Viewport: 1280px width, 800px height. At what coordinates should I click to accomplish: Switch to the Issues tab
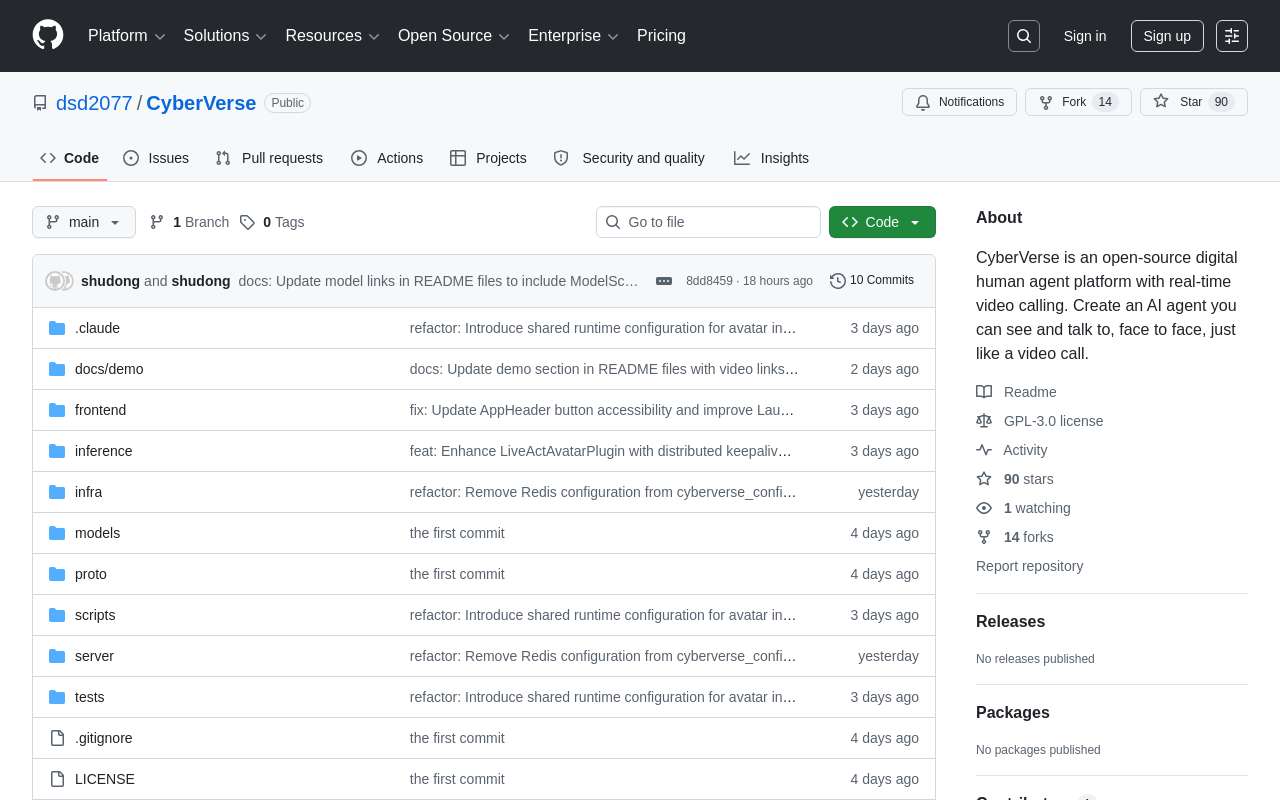[156, 158]
